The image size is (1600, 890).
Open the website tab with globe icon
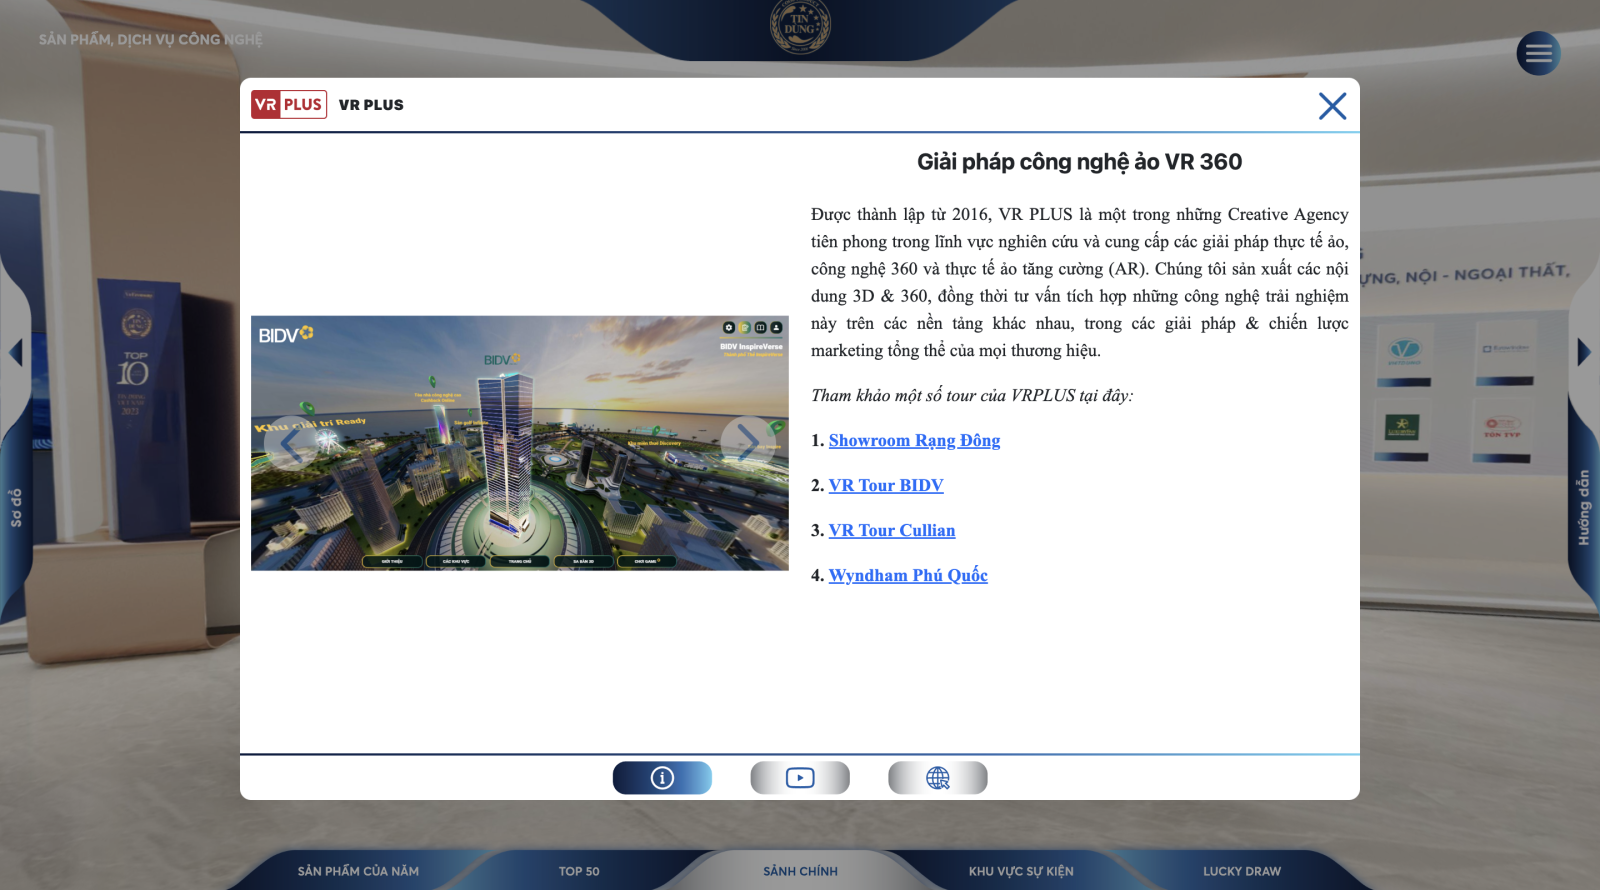point(937,778)
